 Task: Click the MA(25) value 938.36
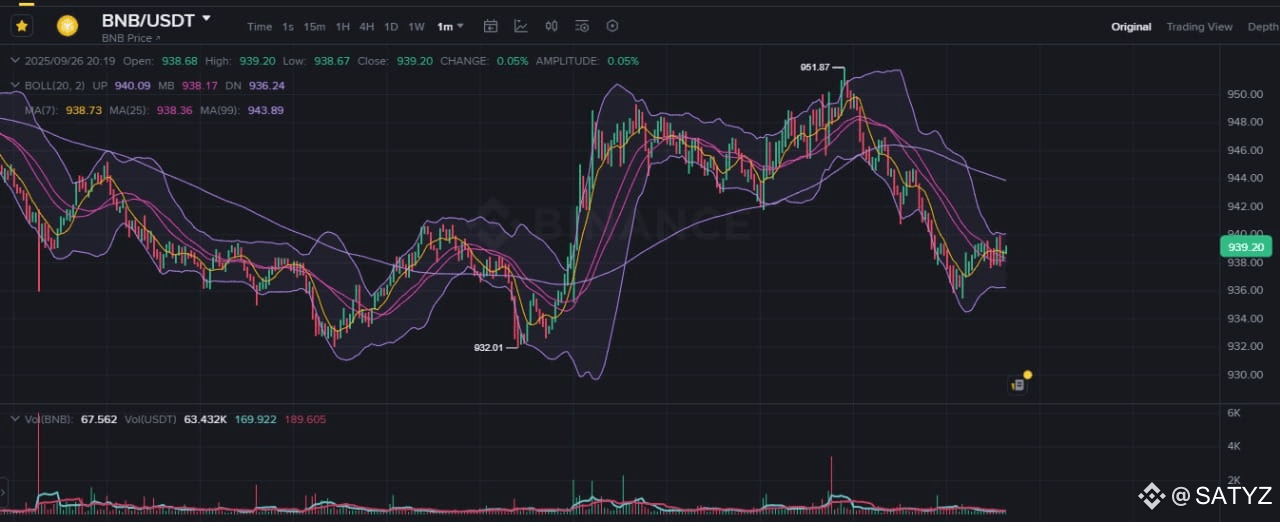[x=175, y=110]
